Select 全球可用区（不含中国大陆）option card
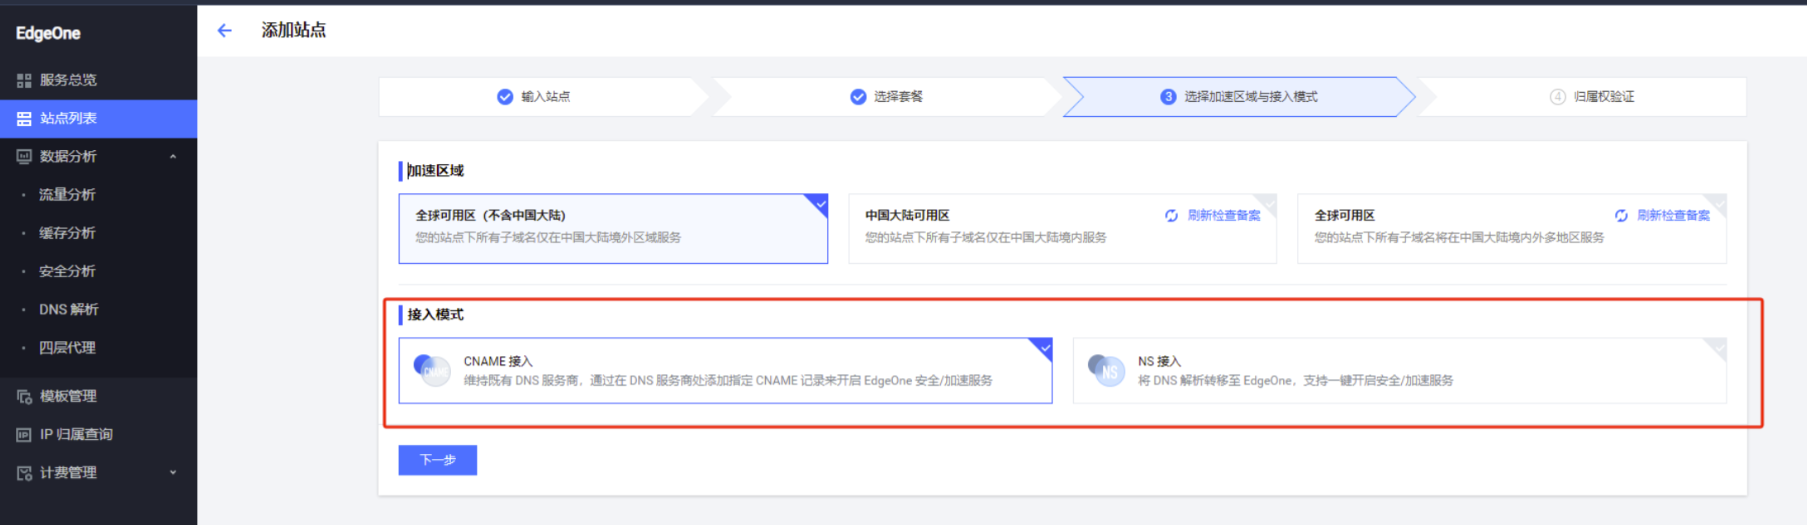 pyautogui.click(x=613, y=228)
